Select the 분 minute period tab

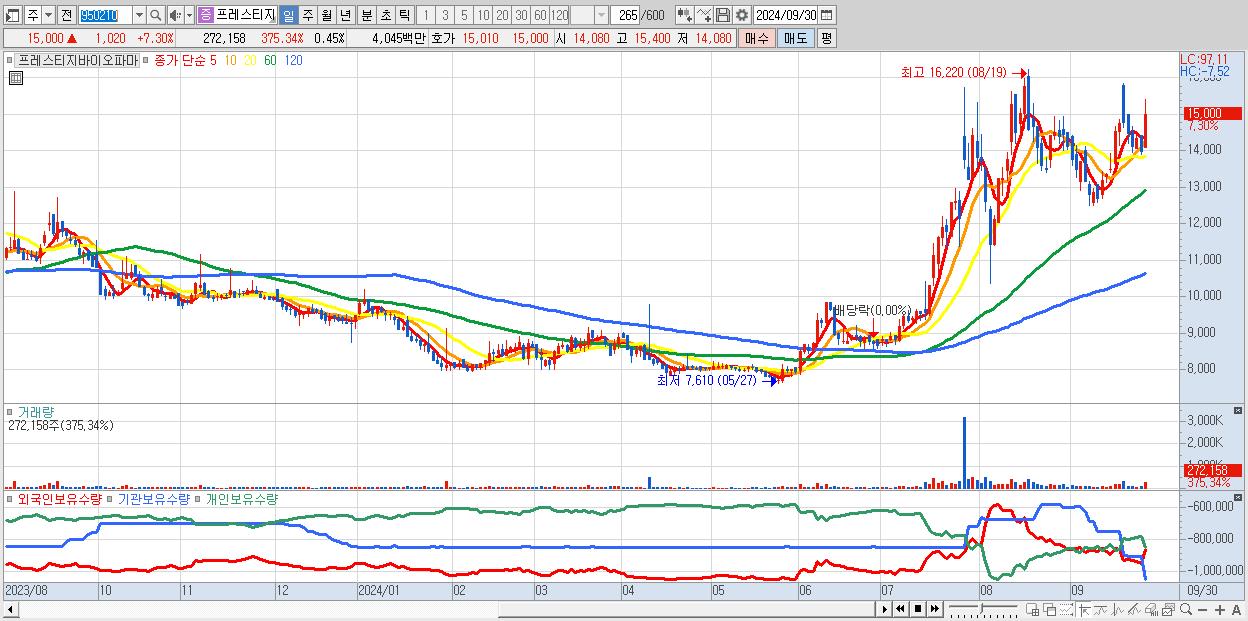366,15
